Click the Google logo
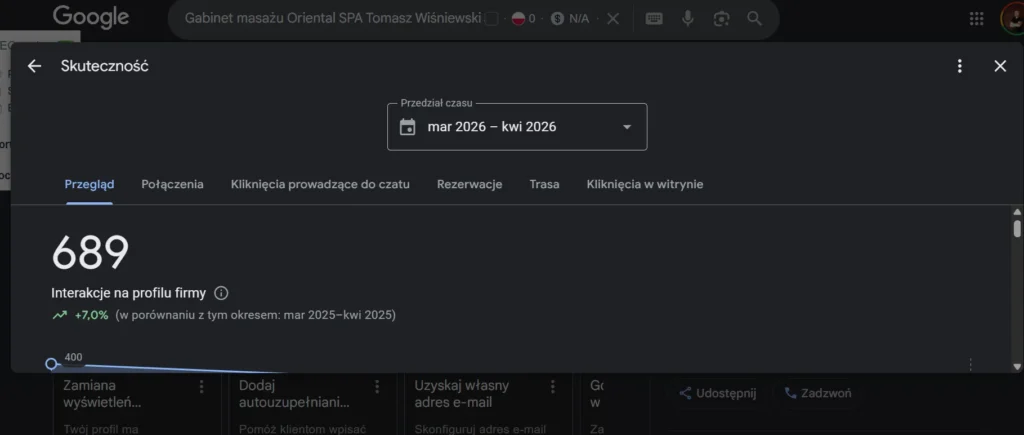The image size is (1024, 435). (x=91, y=18)
